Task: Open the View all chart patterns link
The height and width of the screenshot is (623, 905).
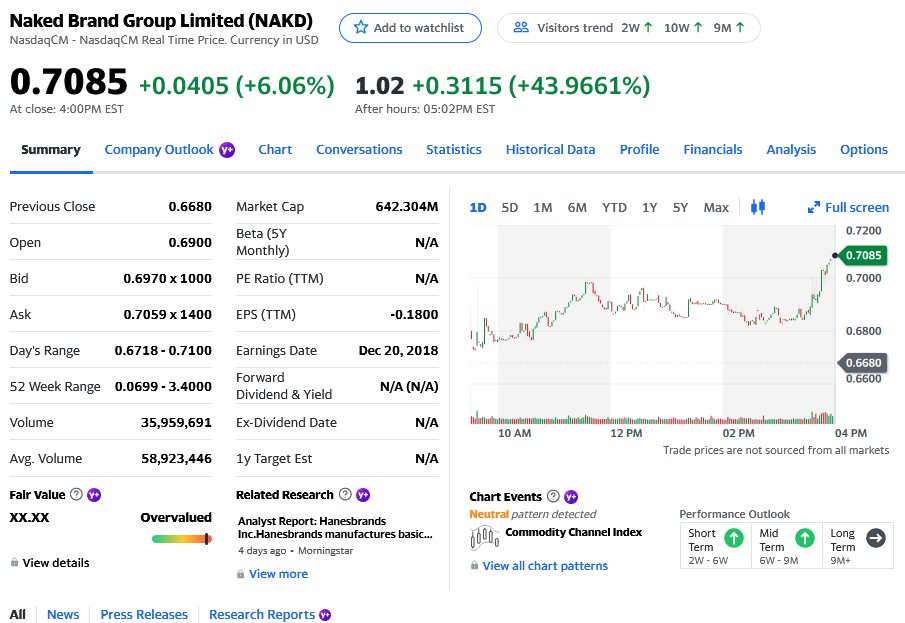Action: [545, 566]
